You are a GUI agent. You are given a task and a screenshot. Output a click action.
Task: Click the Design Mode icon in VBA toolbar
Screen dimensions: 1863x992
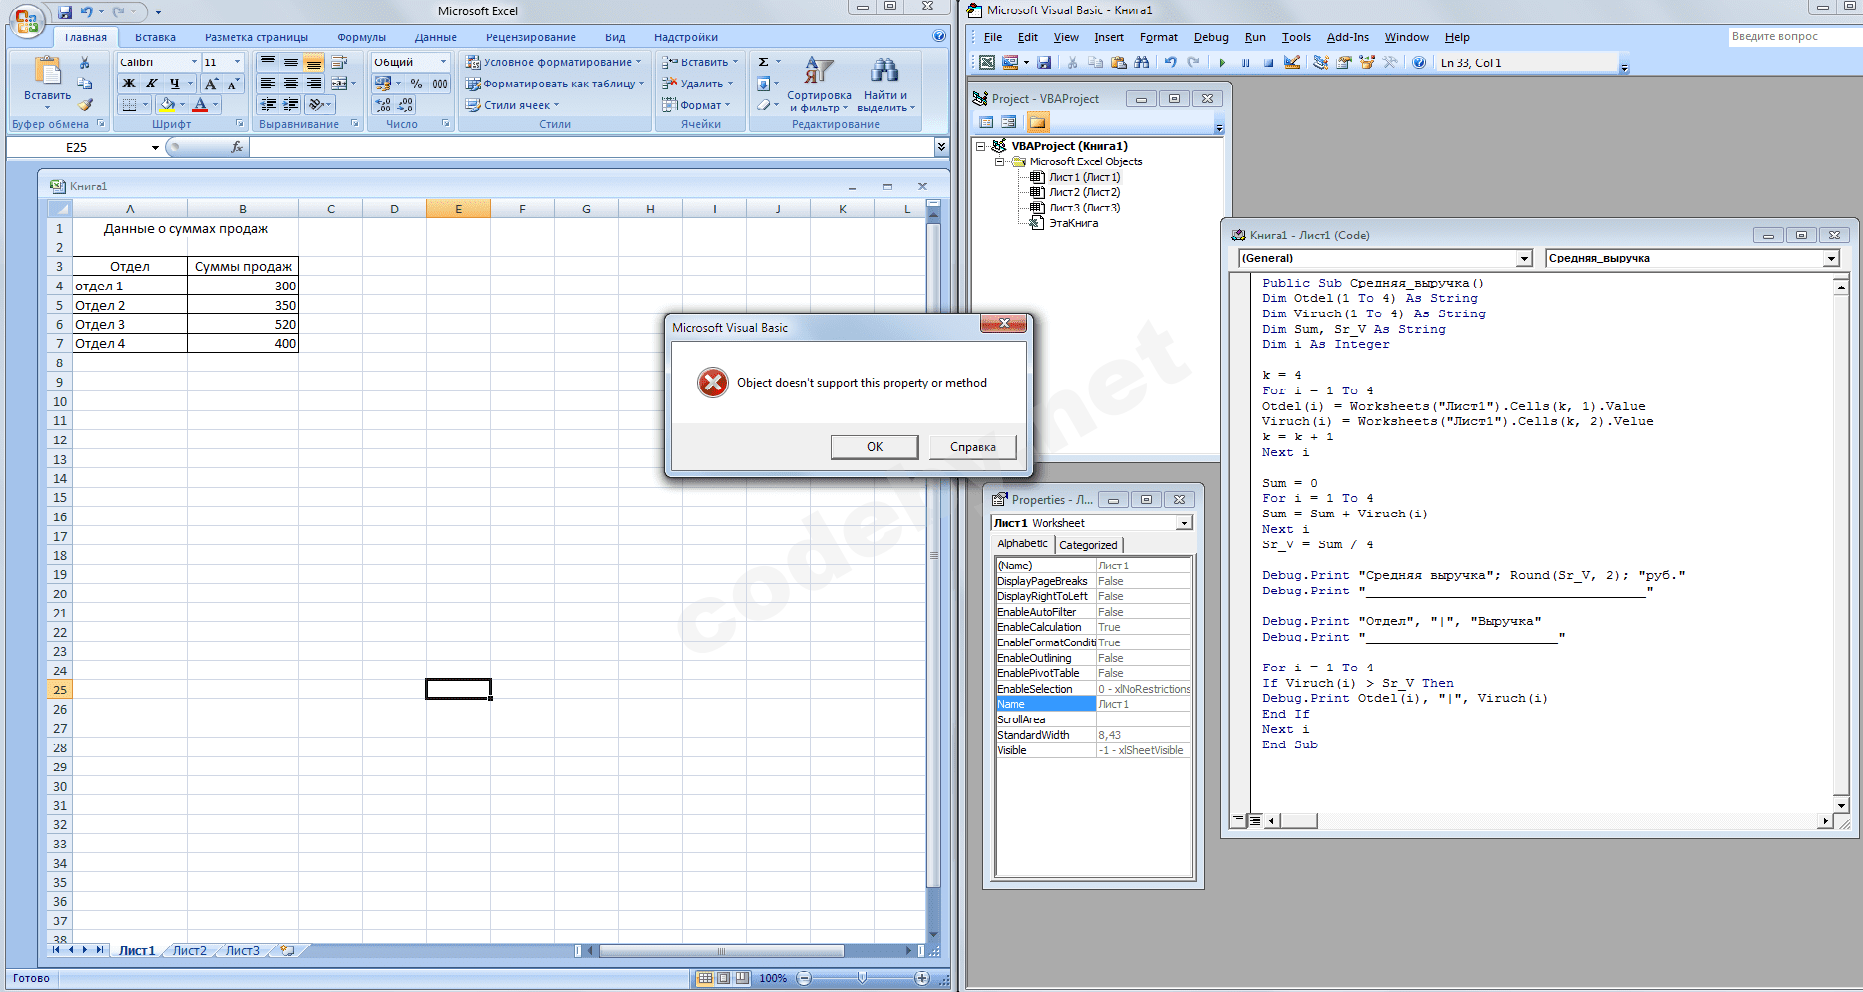click(x=1292, y=63)
